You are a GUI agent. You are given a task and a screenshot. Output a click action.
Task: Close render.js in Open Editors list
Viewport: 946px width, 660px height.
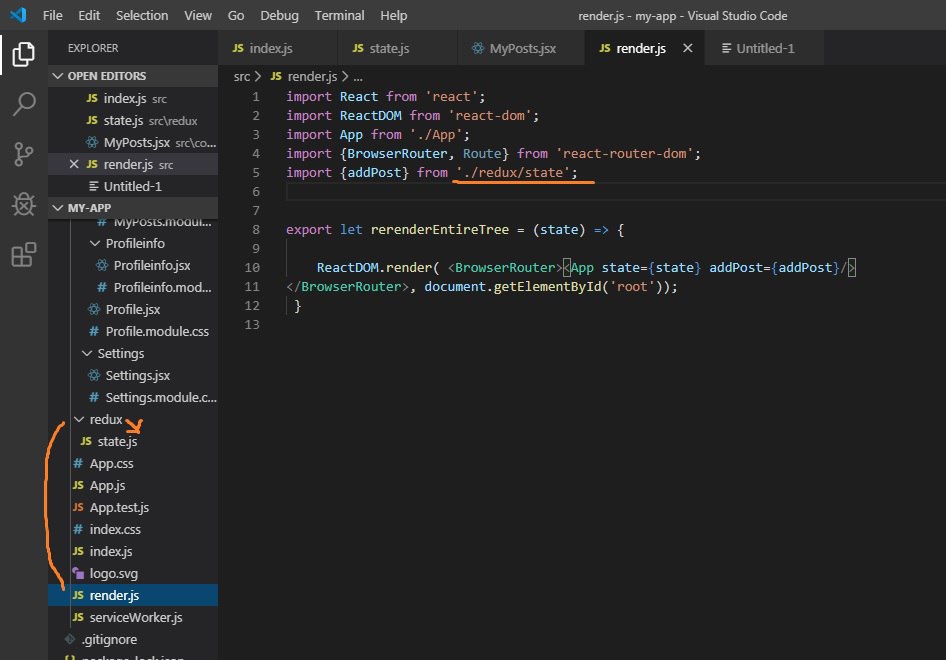[74, 164]
